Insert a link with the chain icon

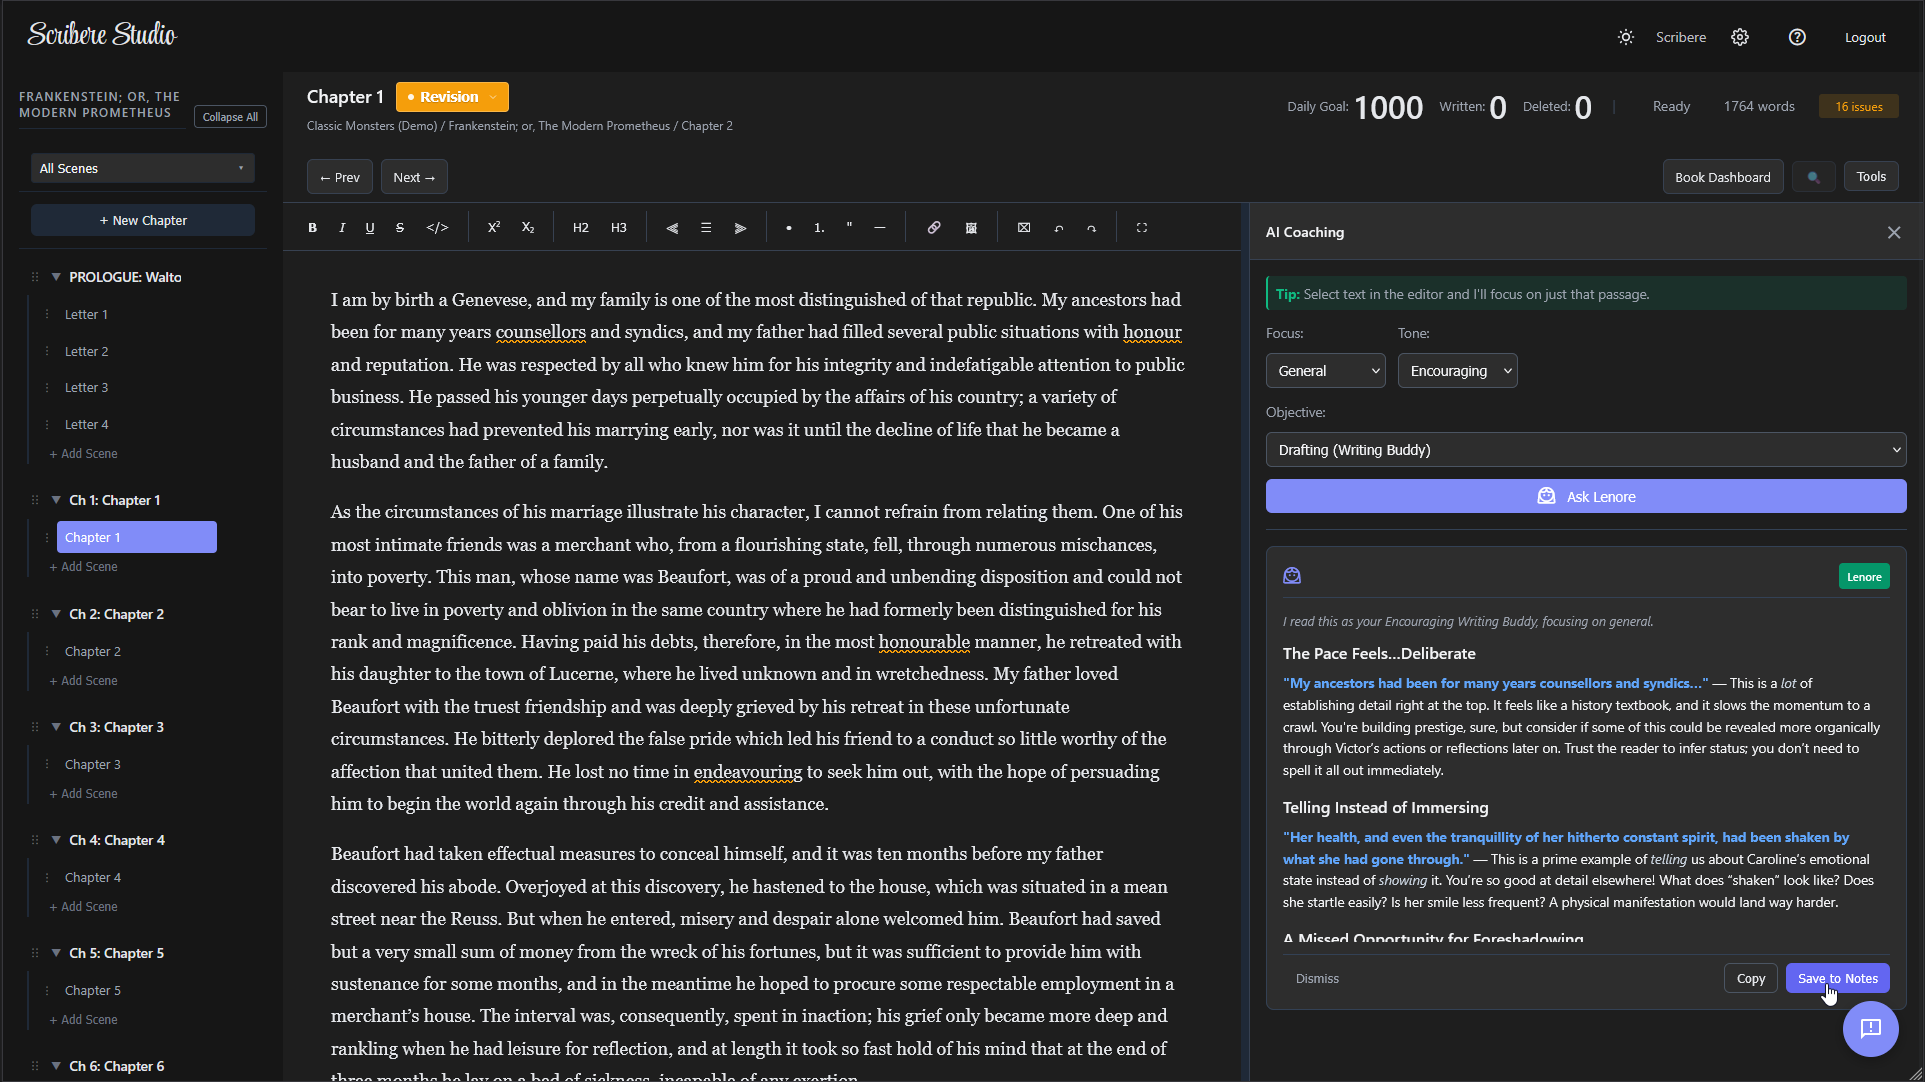933,228
